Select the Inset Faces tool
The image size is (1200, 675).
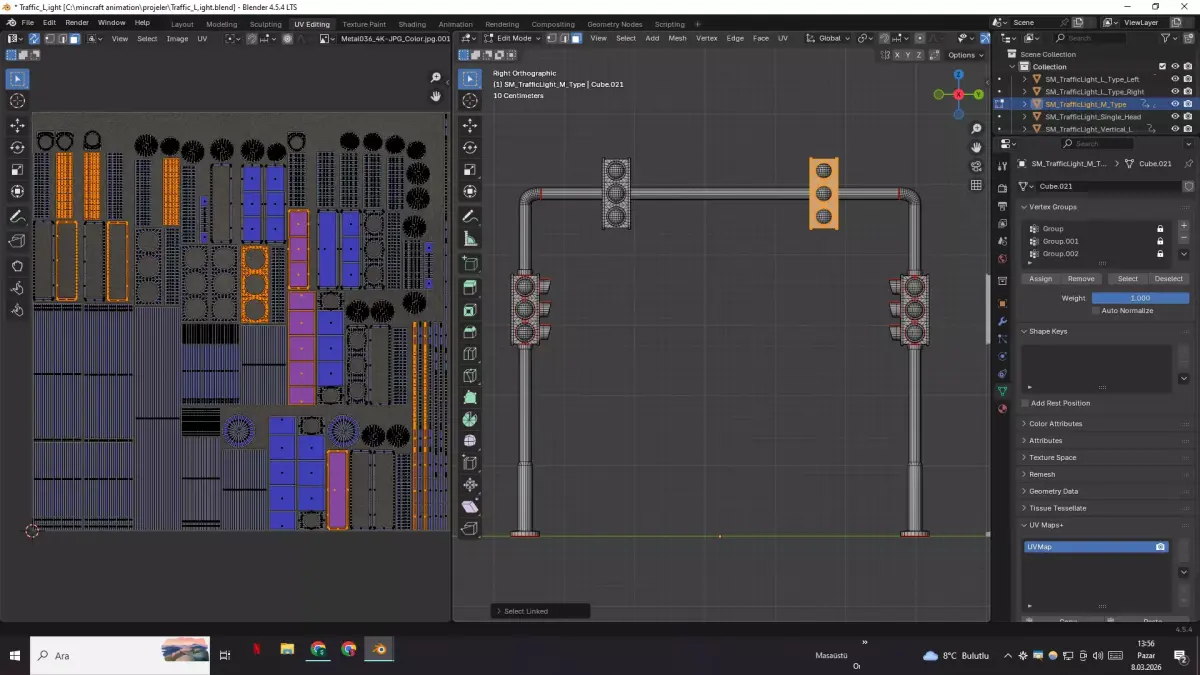pos(470,310)
